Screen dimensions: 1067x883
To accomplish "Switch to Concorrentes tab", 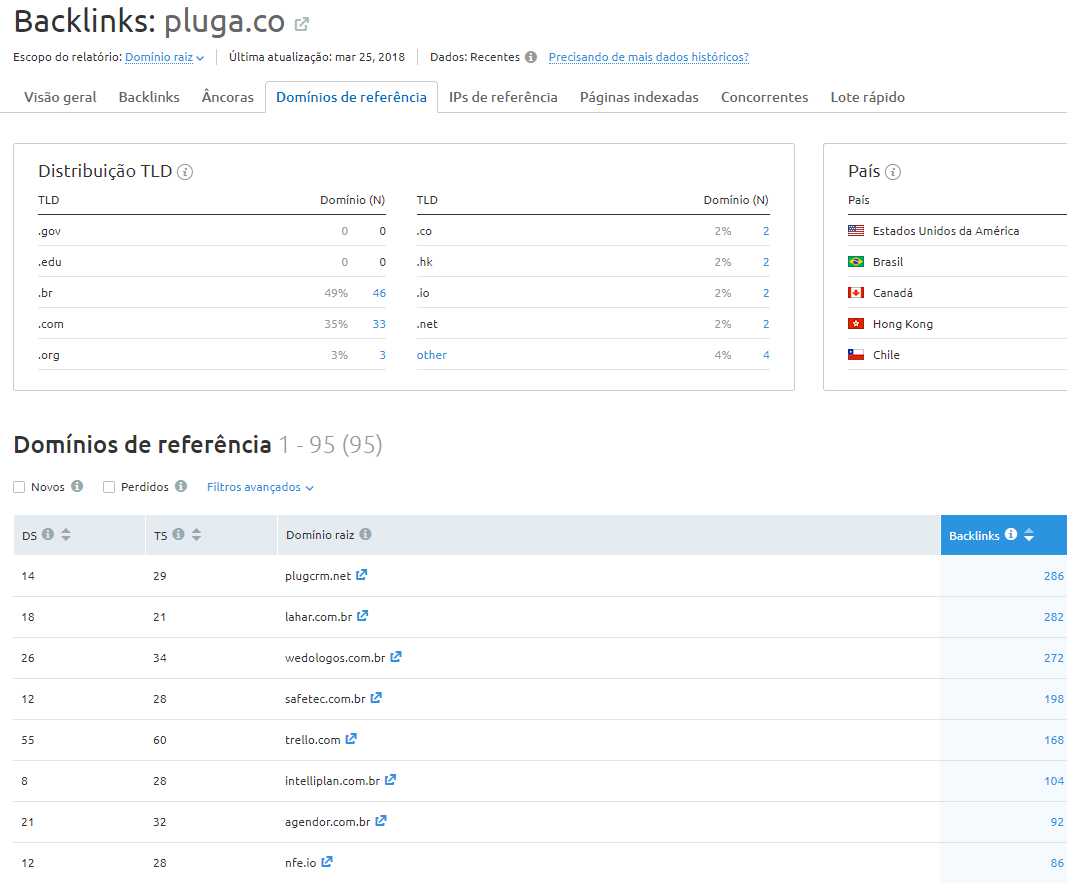I will point(765,97).
